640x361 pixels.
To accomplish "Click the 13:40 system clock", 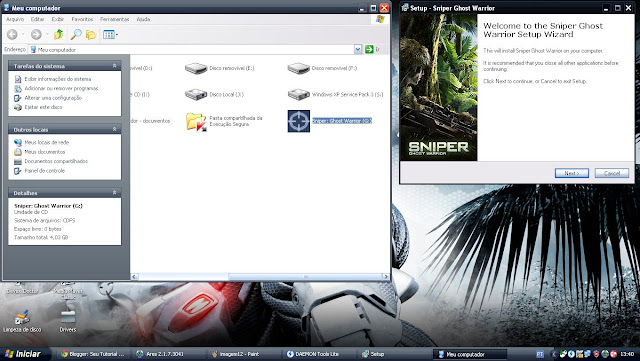I will (x=627, y=354).
